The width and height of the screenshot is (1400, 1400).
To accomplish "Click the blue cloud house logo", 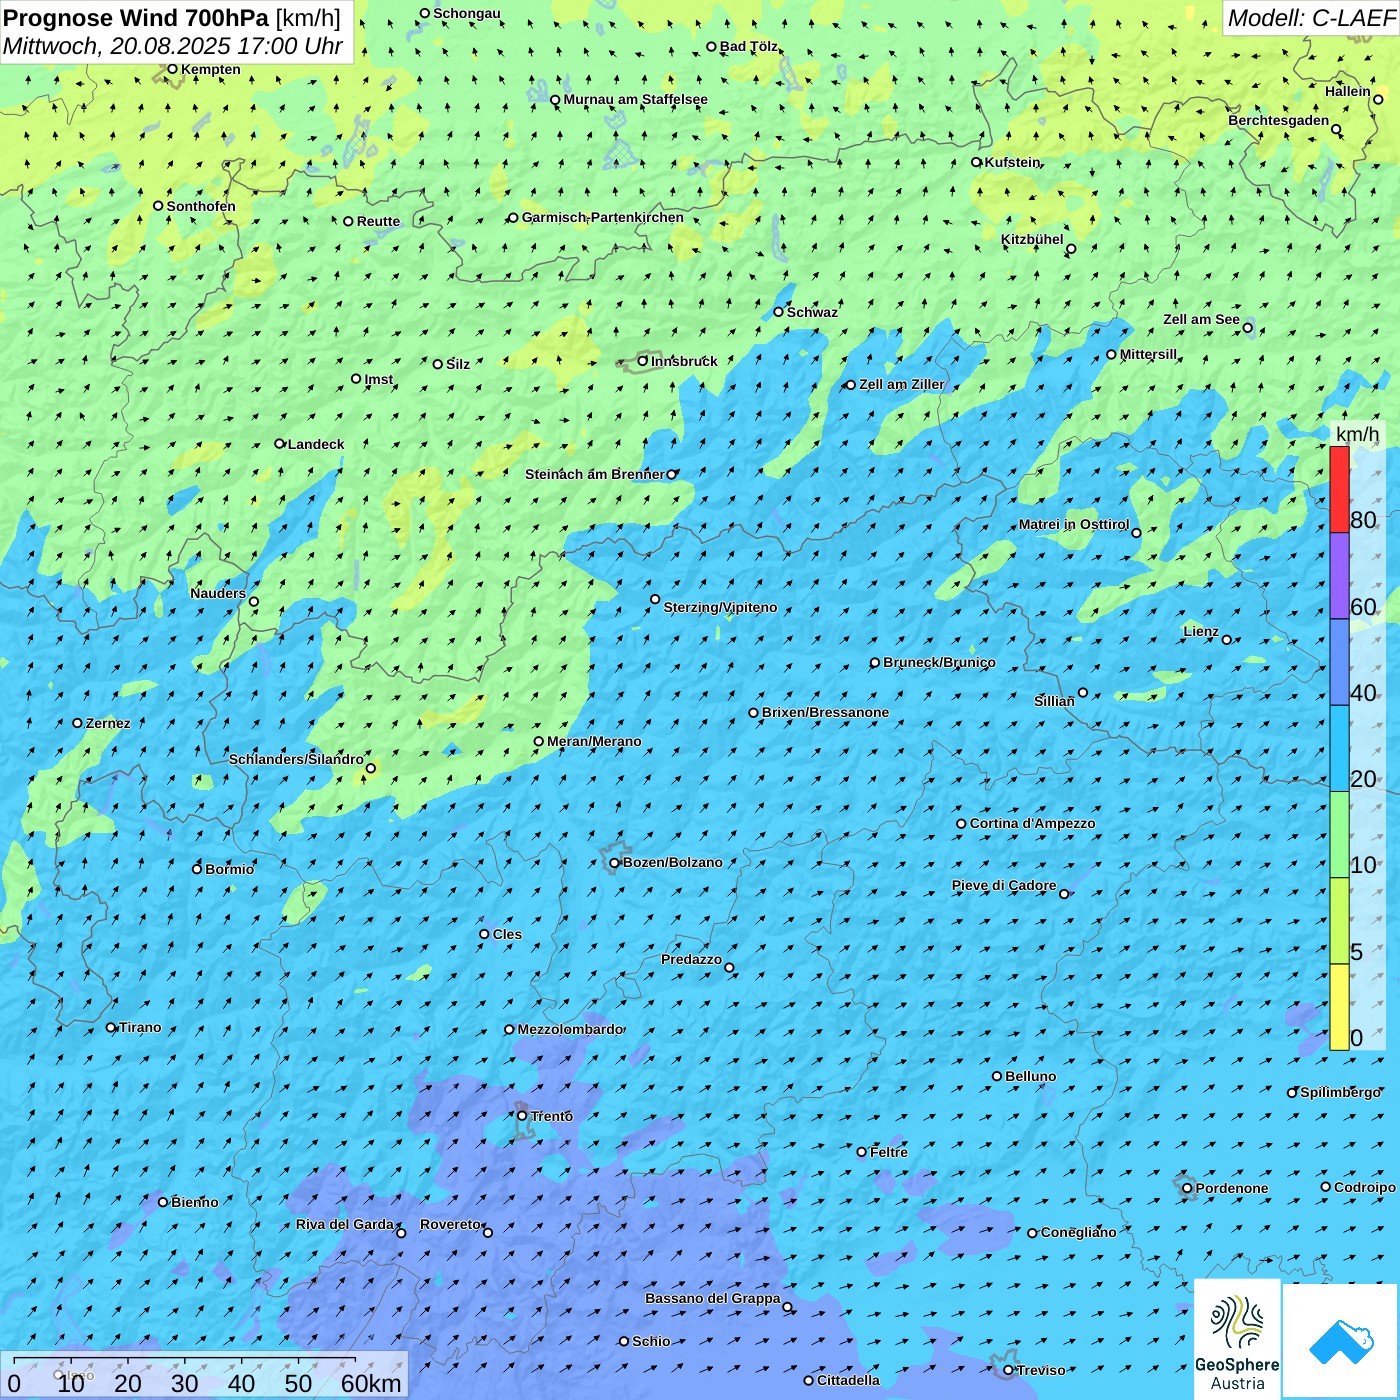I will point(1340,1341).
